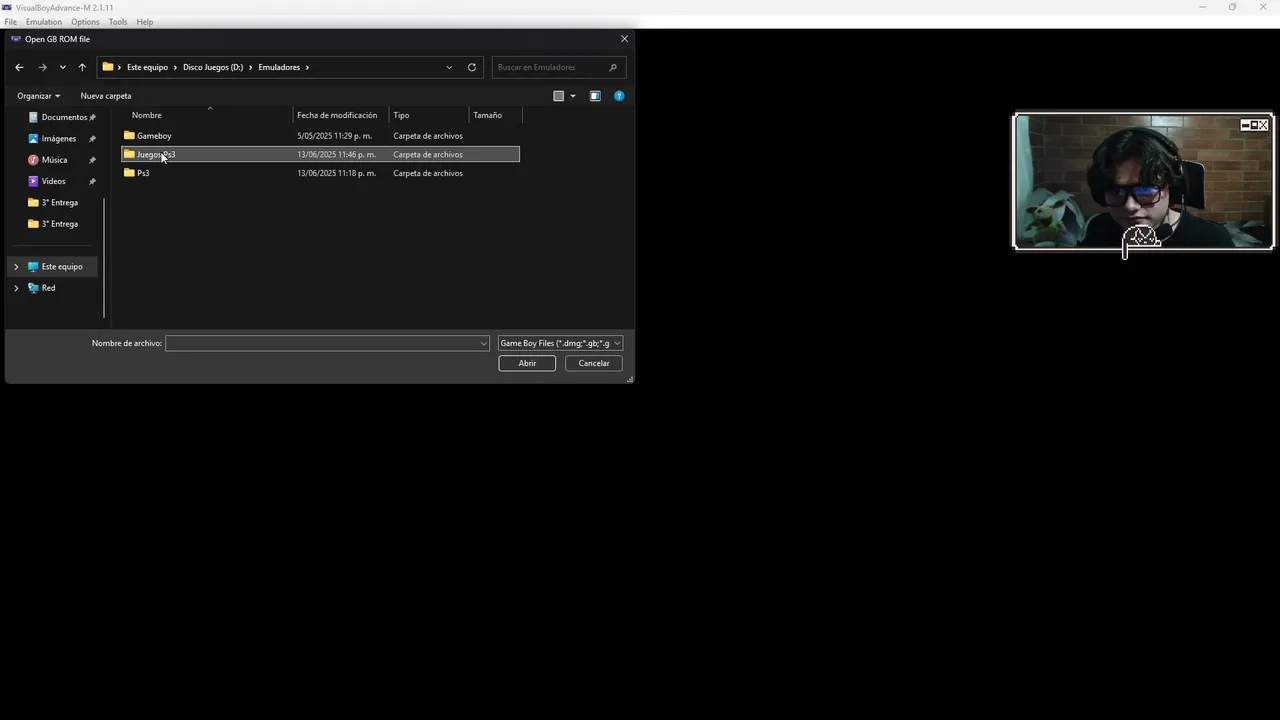The image size is (1280, 720).
Task: Open recent locations dropdown arrow
Action: (63, 67)
